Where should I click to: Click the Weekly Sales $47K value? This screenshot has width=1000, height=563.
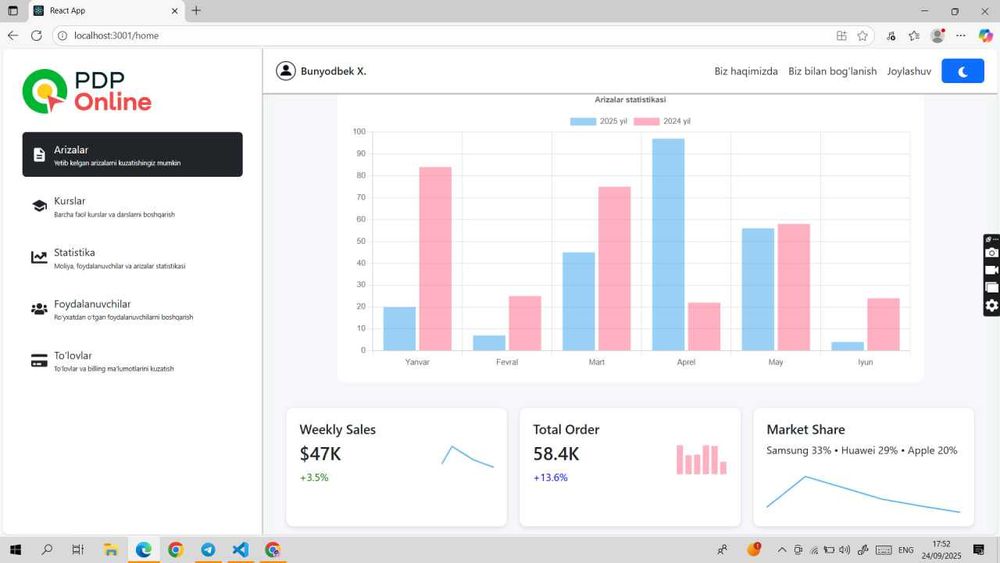coord(320,454)
